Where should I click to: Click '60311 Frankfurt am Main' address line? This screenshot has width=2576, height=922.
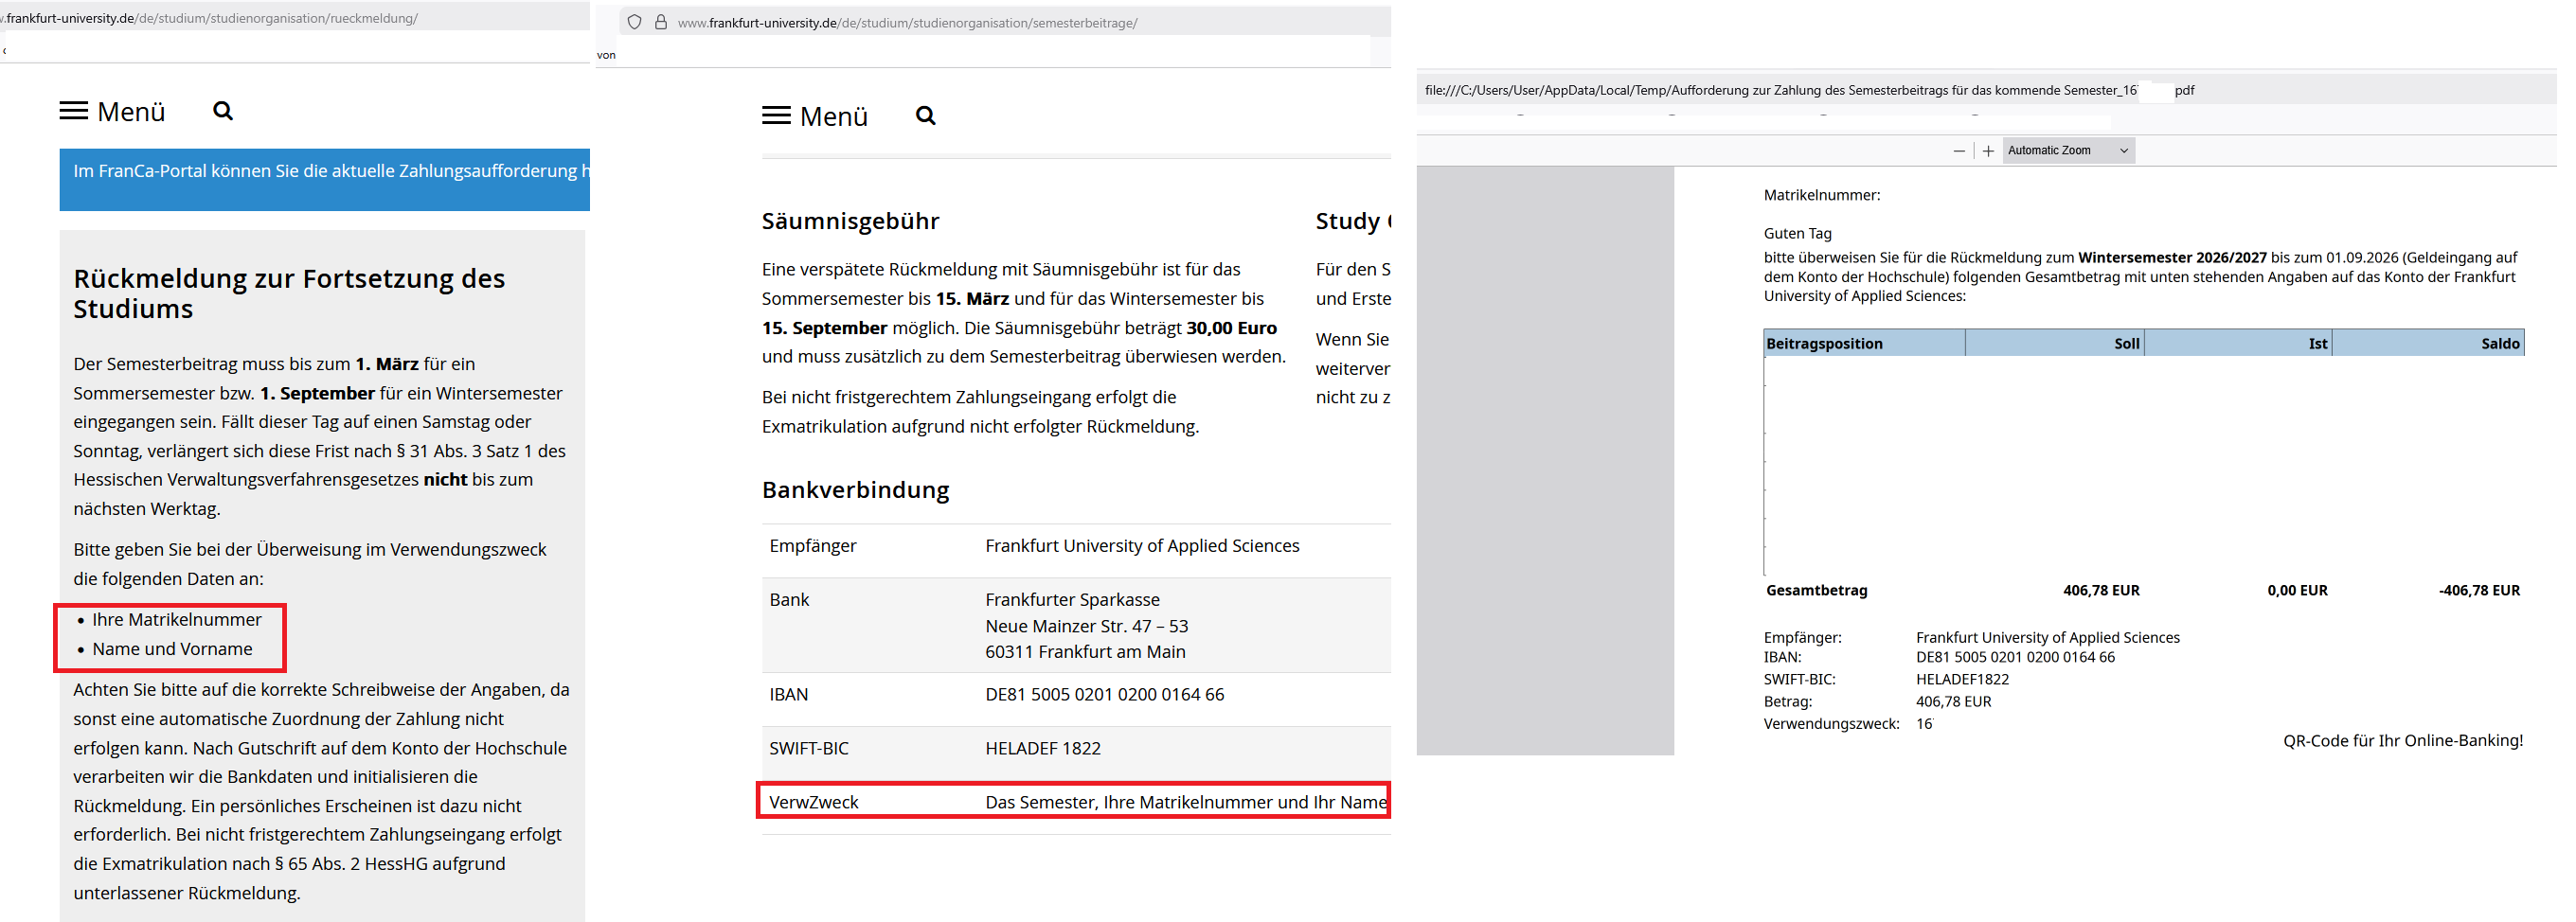click(1085, 652)
